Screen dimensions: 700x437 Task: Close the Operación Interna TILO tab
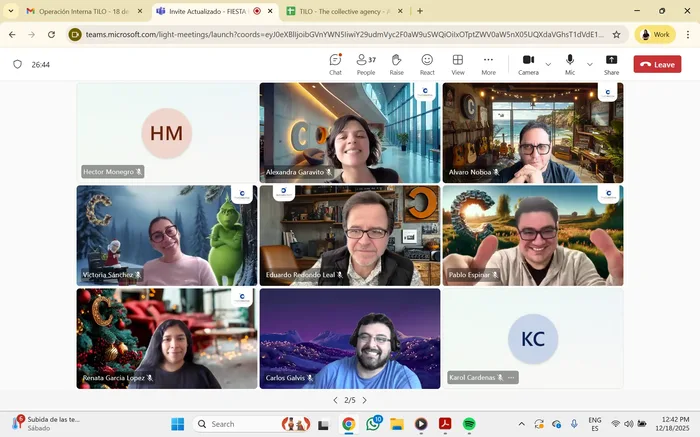point(140,11)
